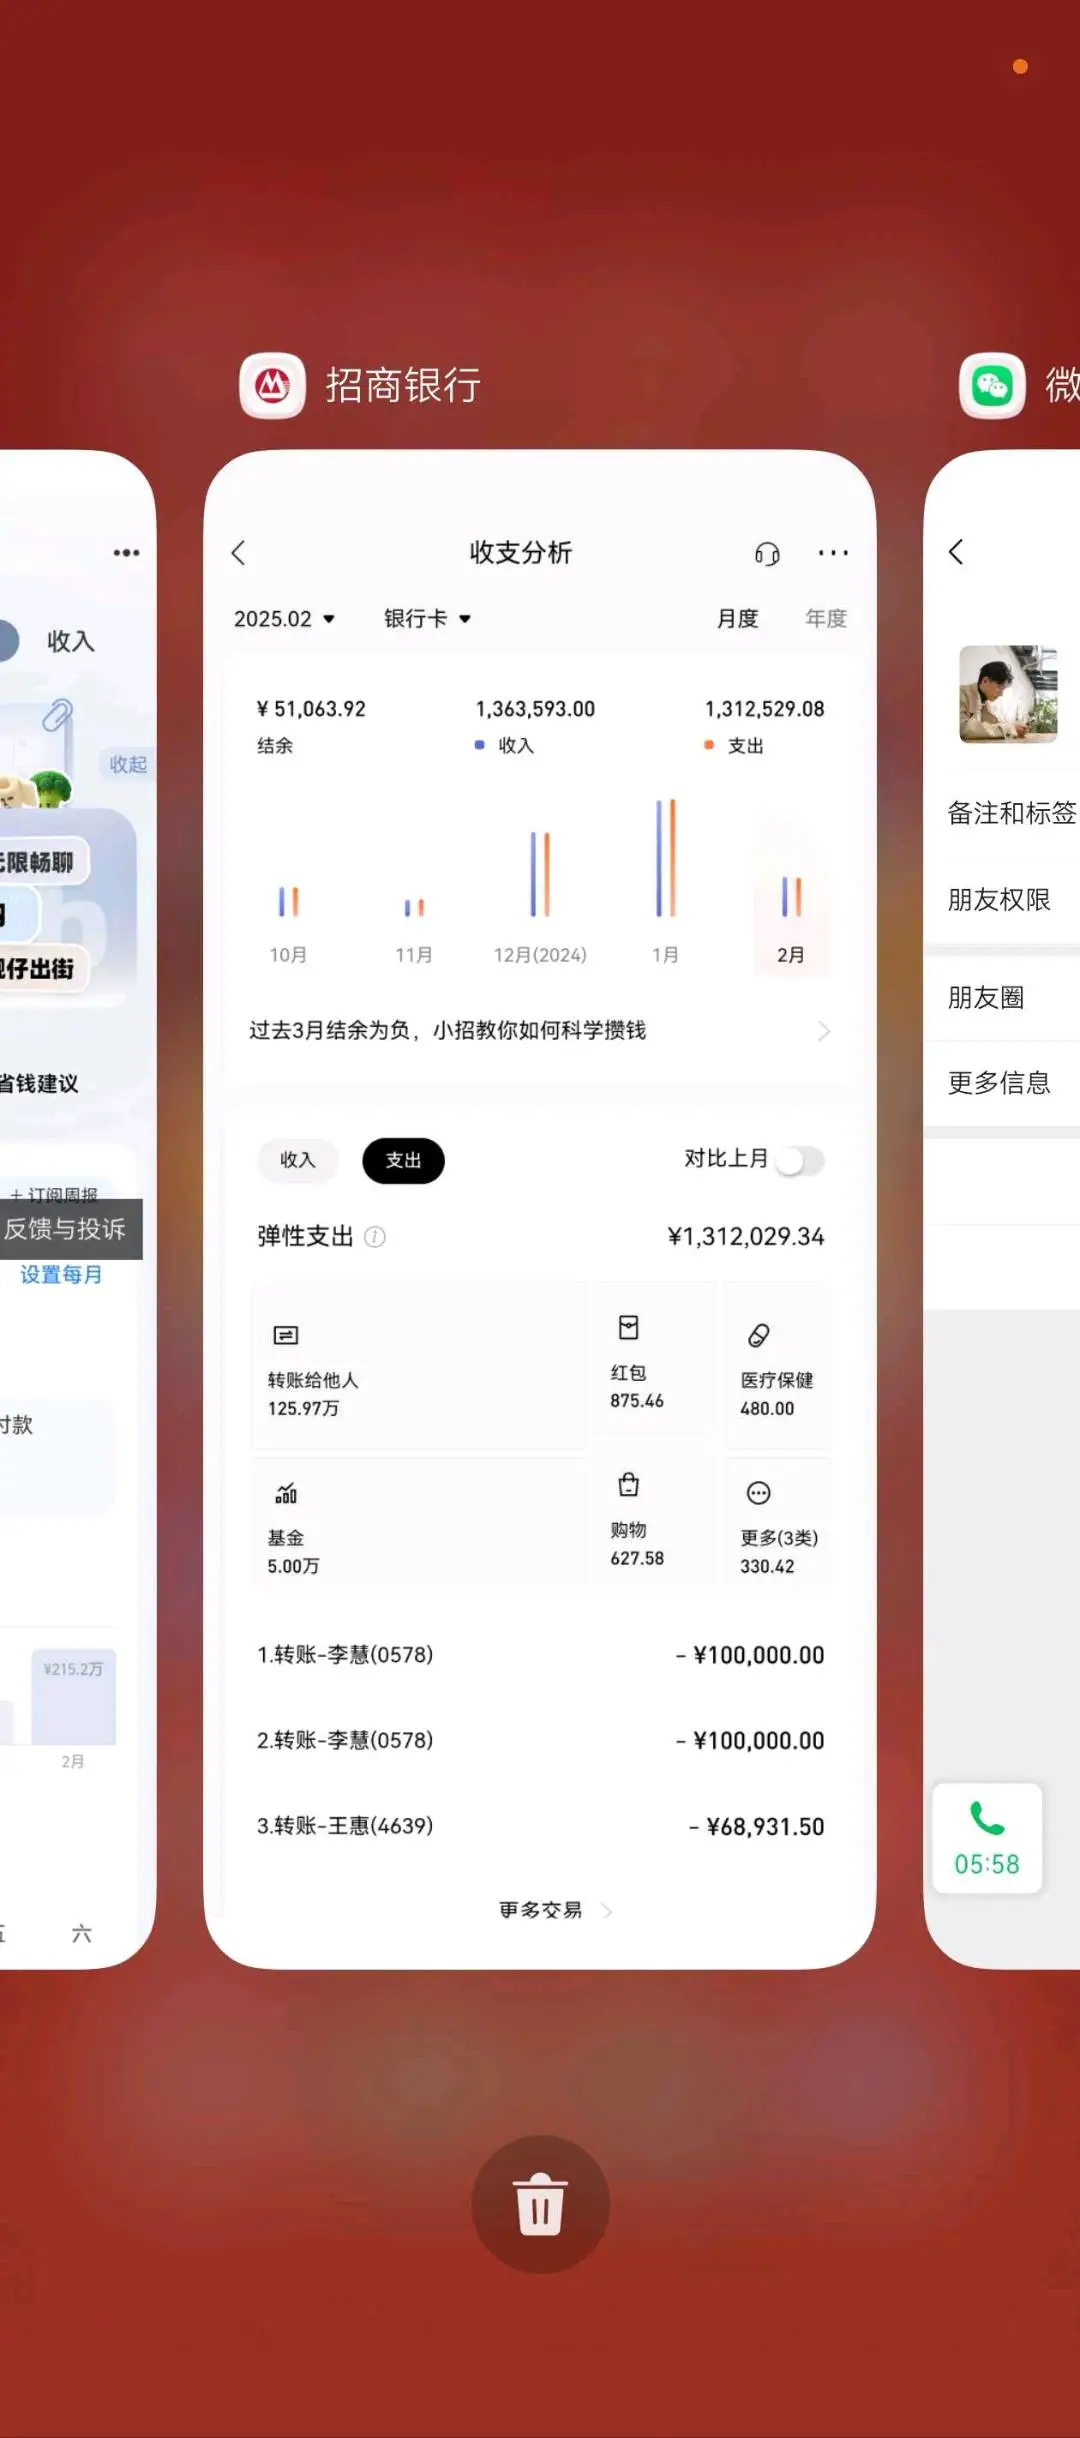Open second 转账-李慧(0578) transaction row
Viewport: 1080px width, 2438px height.
coord(540,1741)
